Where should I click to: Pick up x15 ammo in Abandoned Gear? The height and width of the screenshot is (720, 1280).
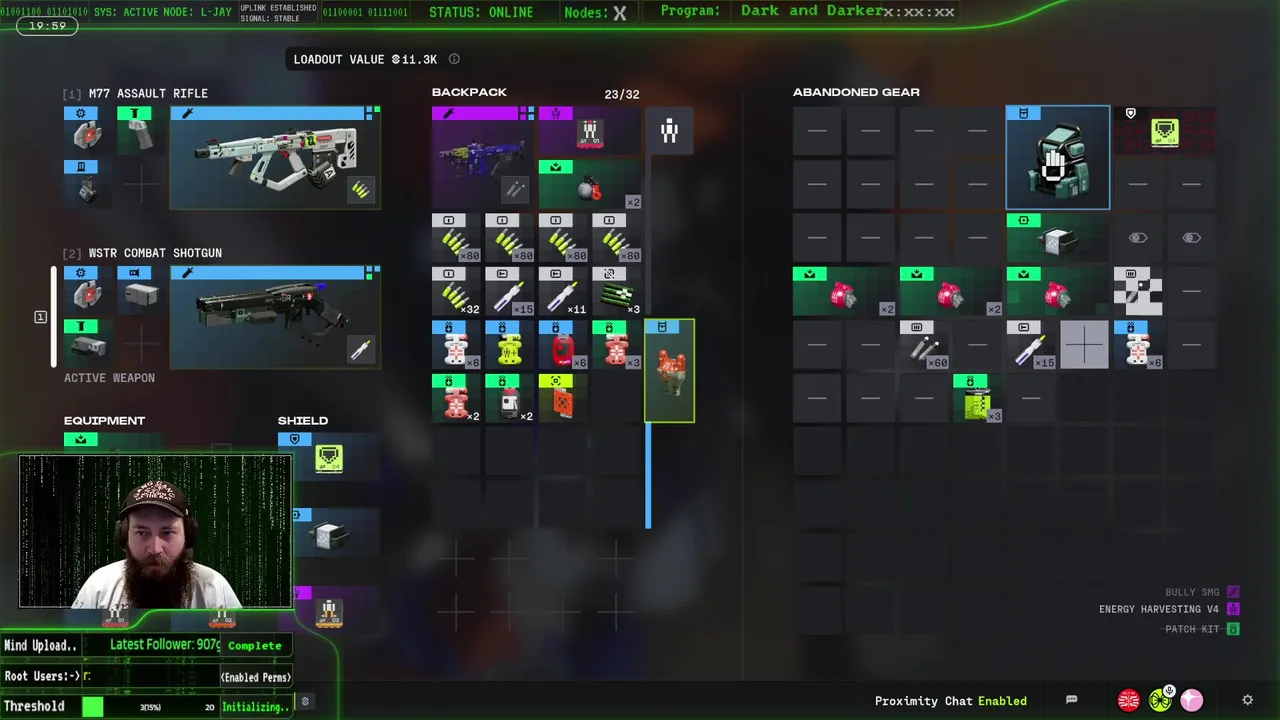[1031, 345]
